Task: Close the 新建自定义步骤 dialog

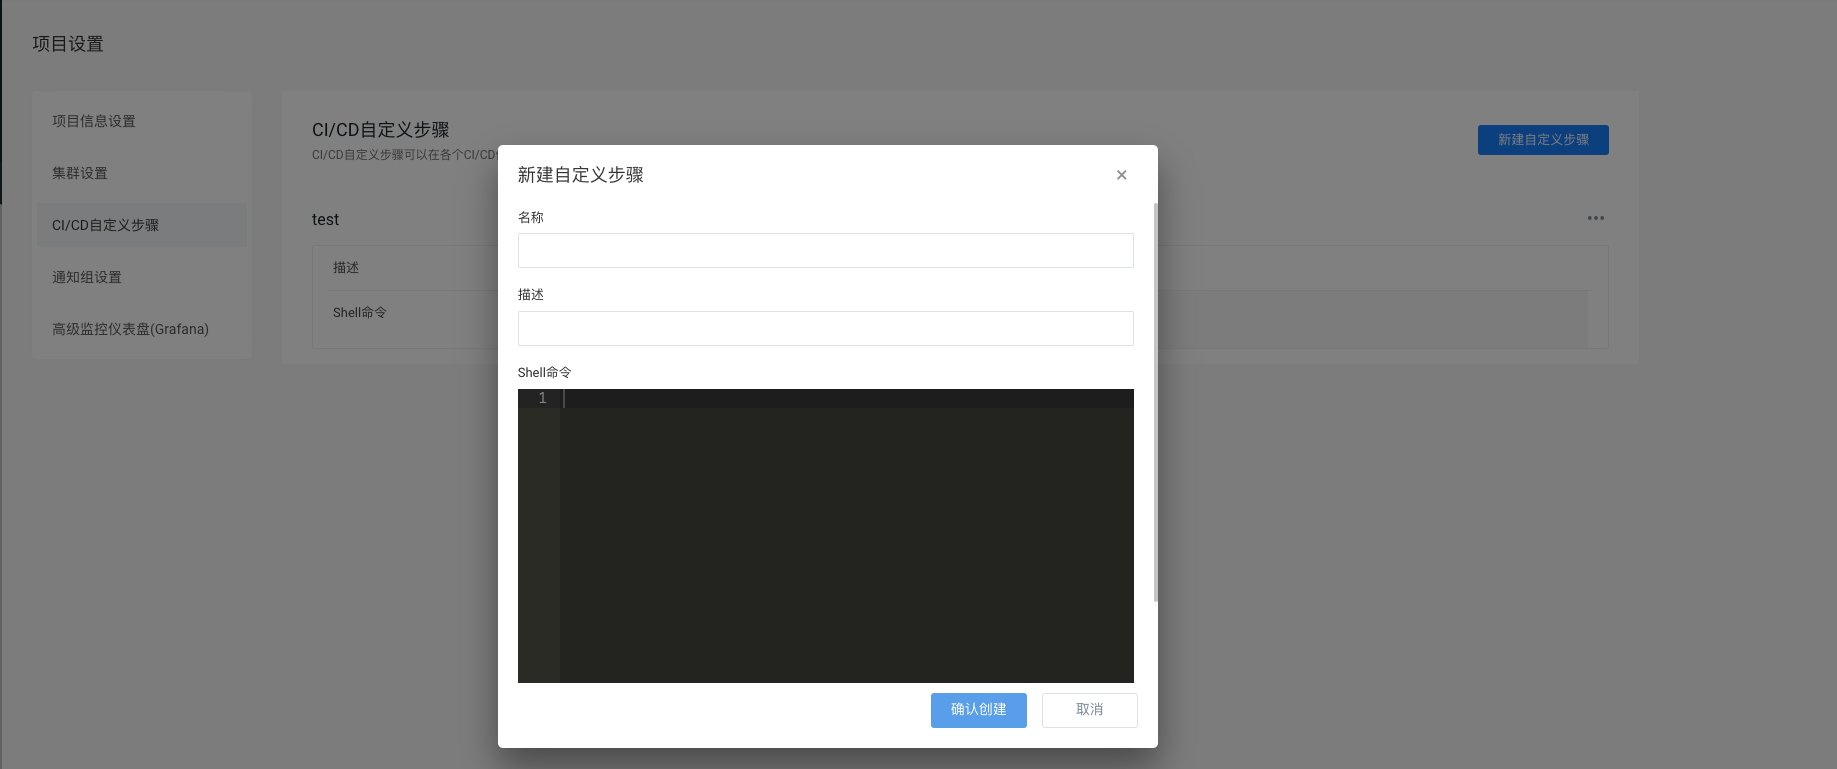Action: point(1121,175)
